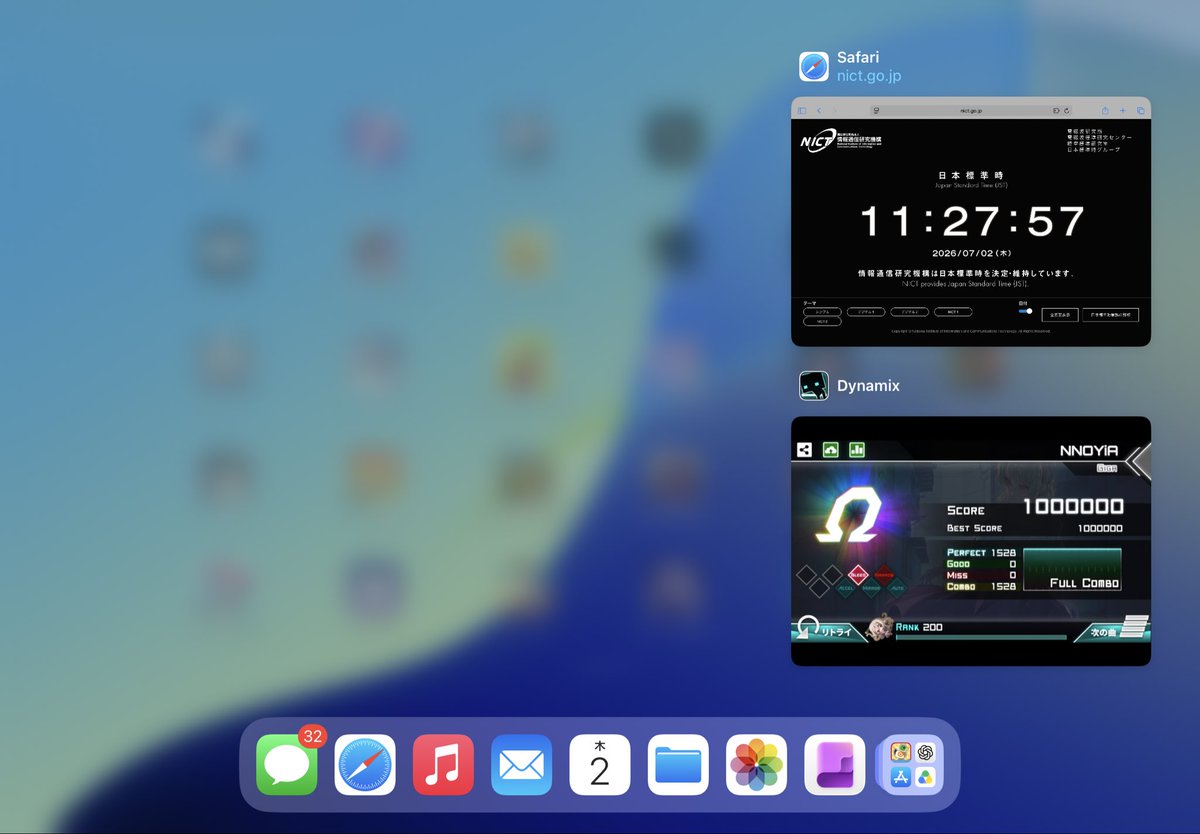Viewport: 1200px width, 834px height.
Task: Open the Music app in dock
Action: pyautogui.click(x=443, y=765)
